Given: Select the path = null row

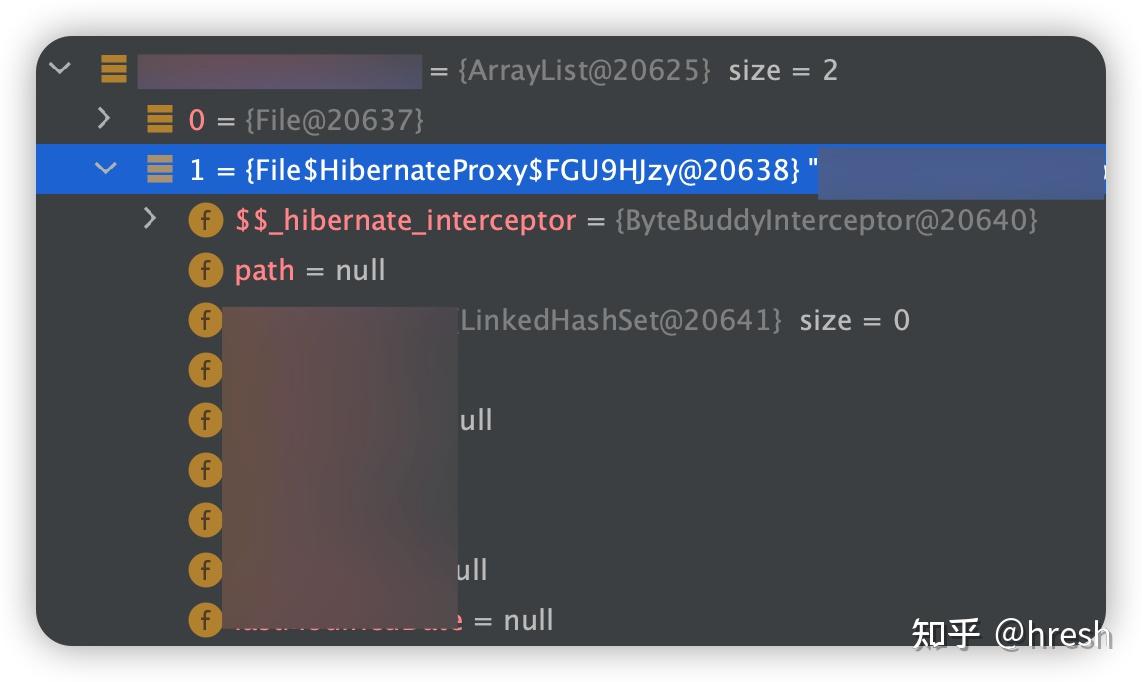Looking at the screenshot, I should [x=571, y=270].
